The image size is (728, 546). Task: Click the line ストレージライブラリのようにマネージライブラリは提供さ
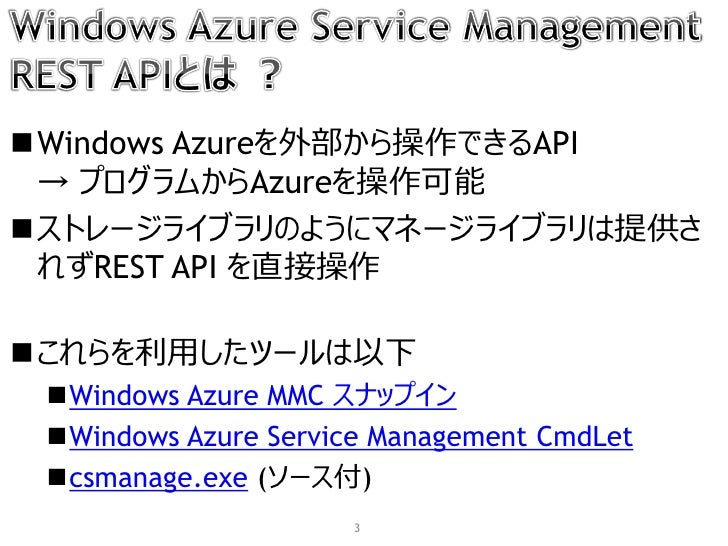click(369, 228)
